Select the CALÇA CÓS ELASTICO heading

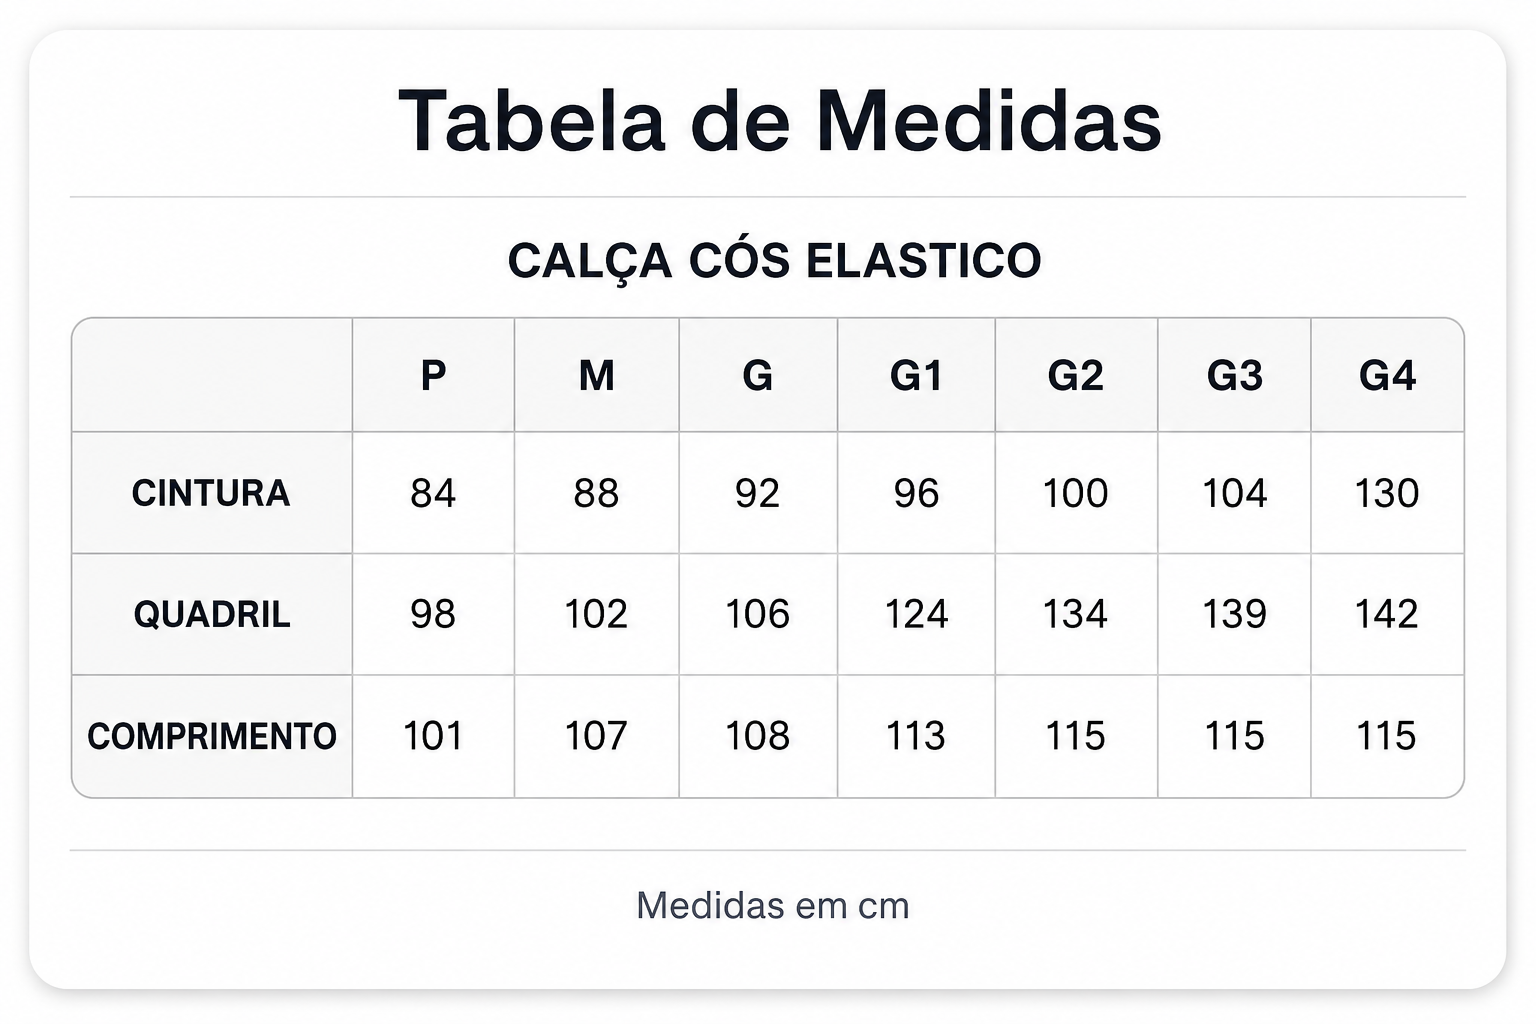click(774, 261)
